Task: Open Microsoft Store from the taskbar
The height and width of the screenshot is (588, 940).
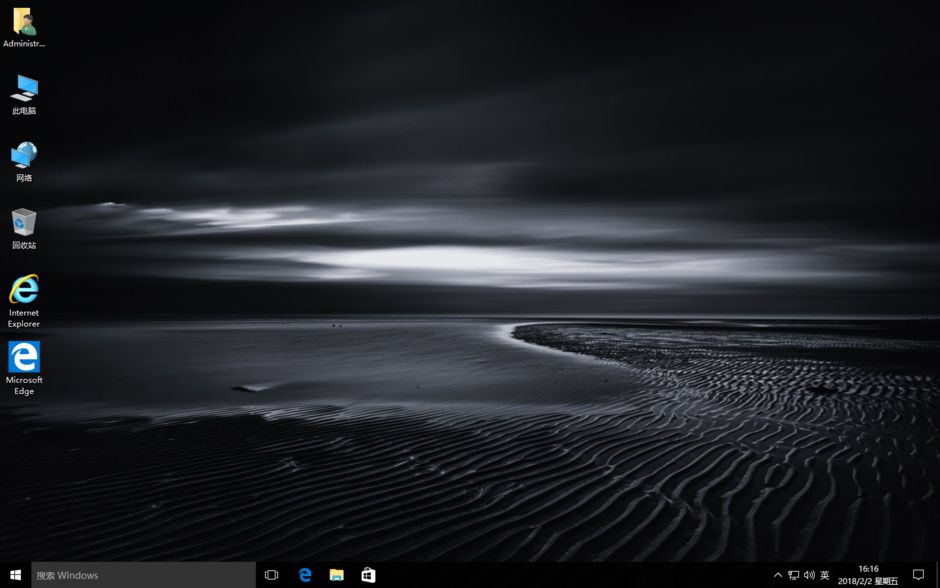Action: [x=368, y=575]
